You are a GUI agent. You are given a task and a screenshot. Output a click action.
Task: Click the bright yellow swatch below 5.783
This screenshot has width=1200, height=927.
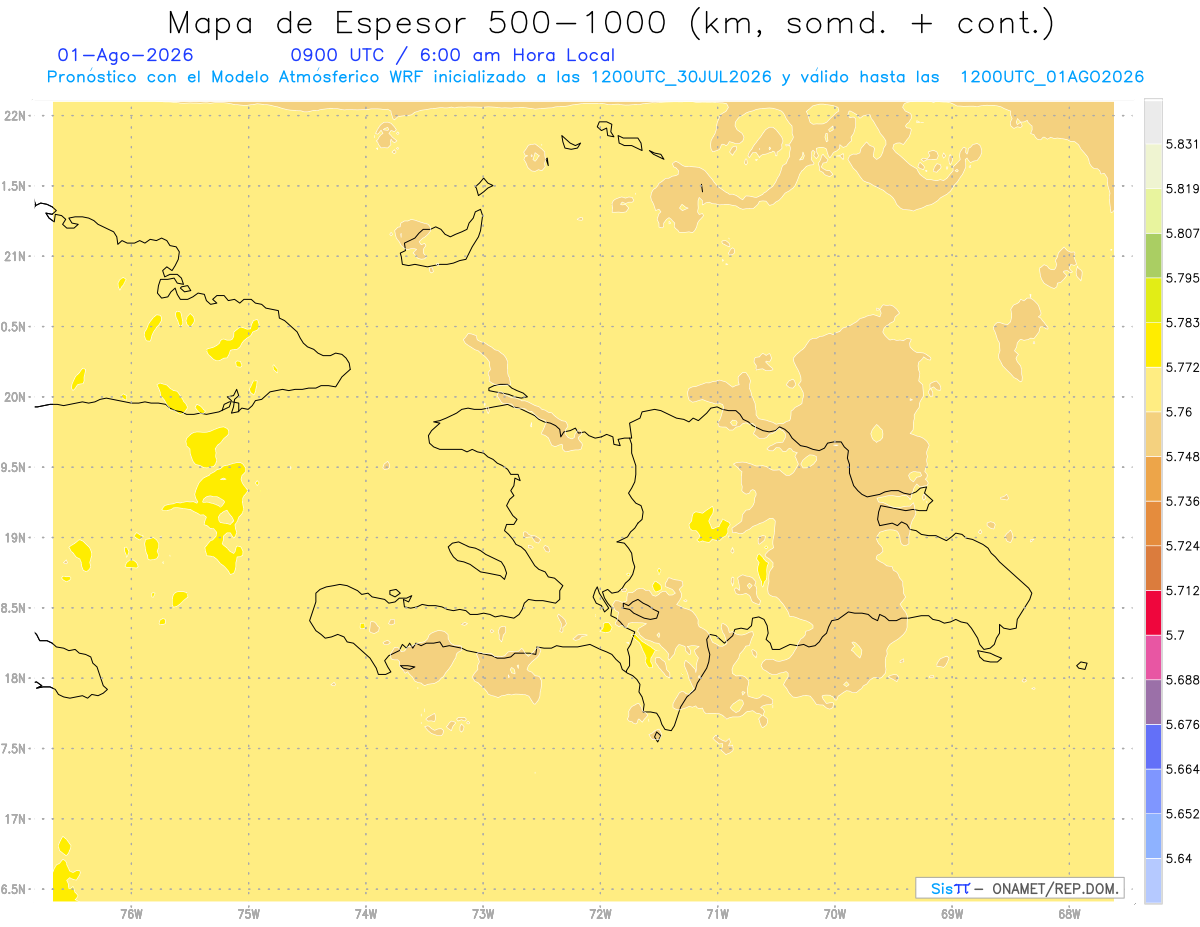click(1153, 344)
